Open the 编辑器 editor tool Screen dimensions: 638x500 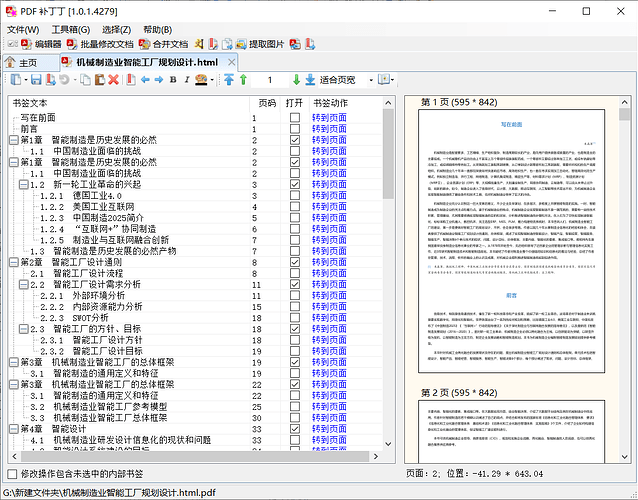pyautogui.click(x=41, y=44)
